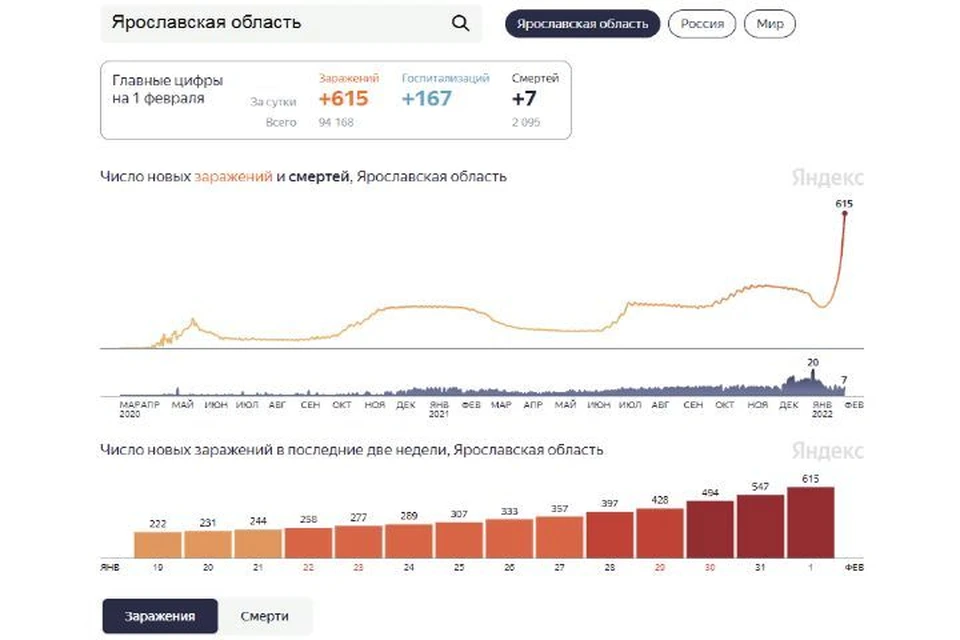Click the +615 daily infections figure

(x=343, y=98)
